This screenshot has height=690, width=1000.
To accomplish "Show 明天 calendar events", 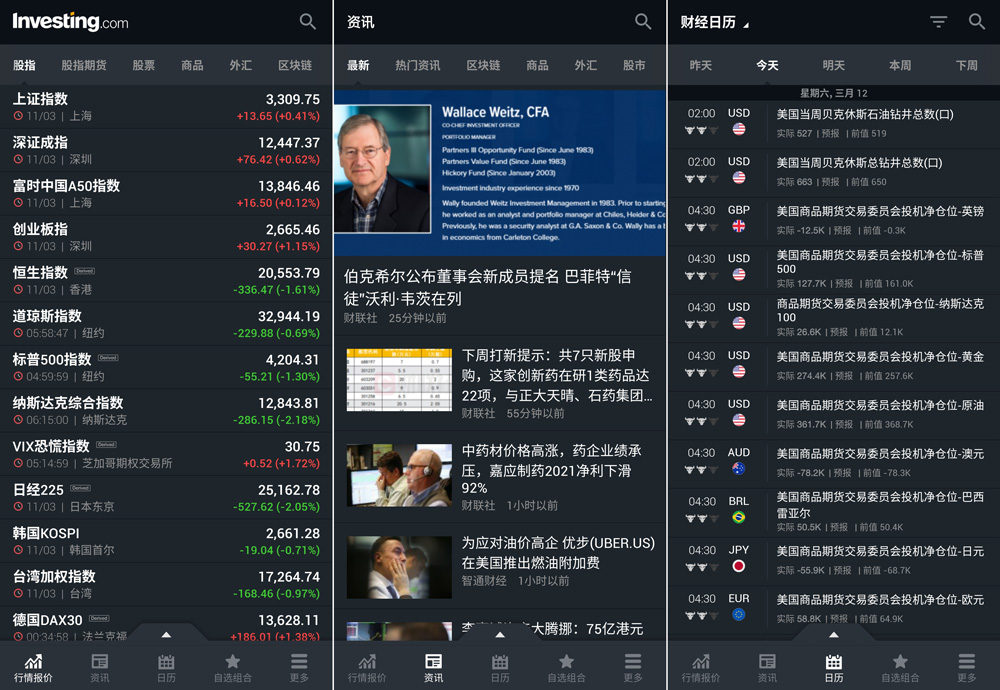I will [x=834, y=65].
